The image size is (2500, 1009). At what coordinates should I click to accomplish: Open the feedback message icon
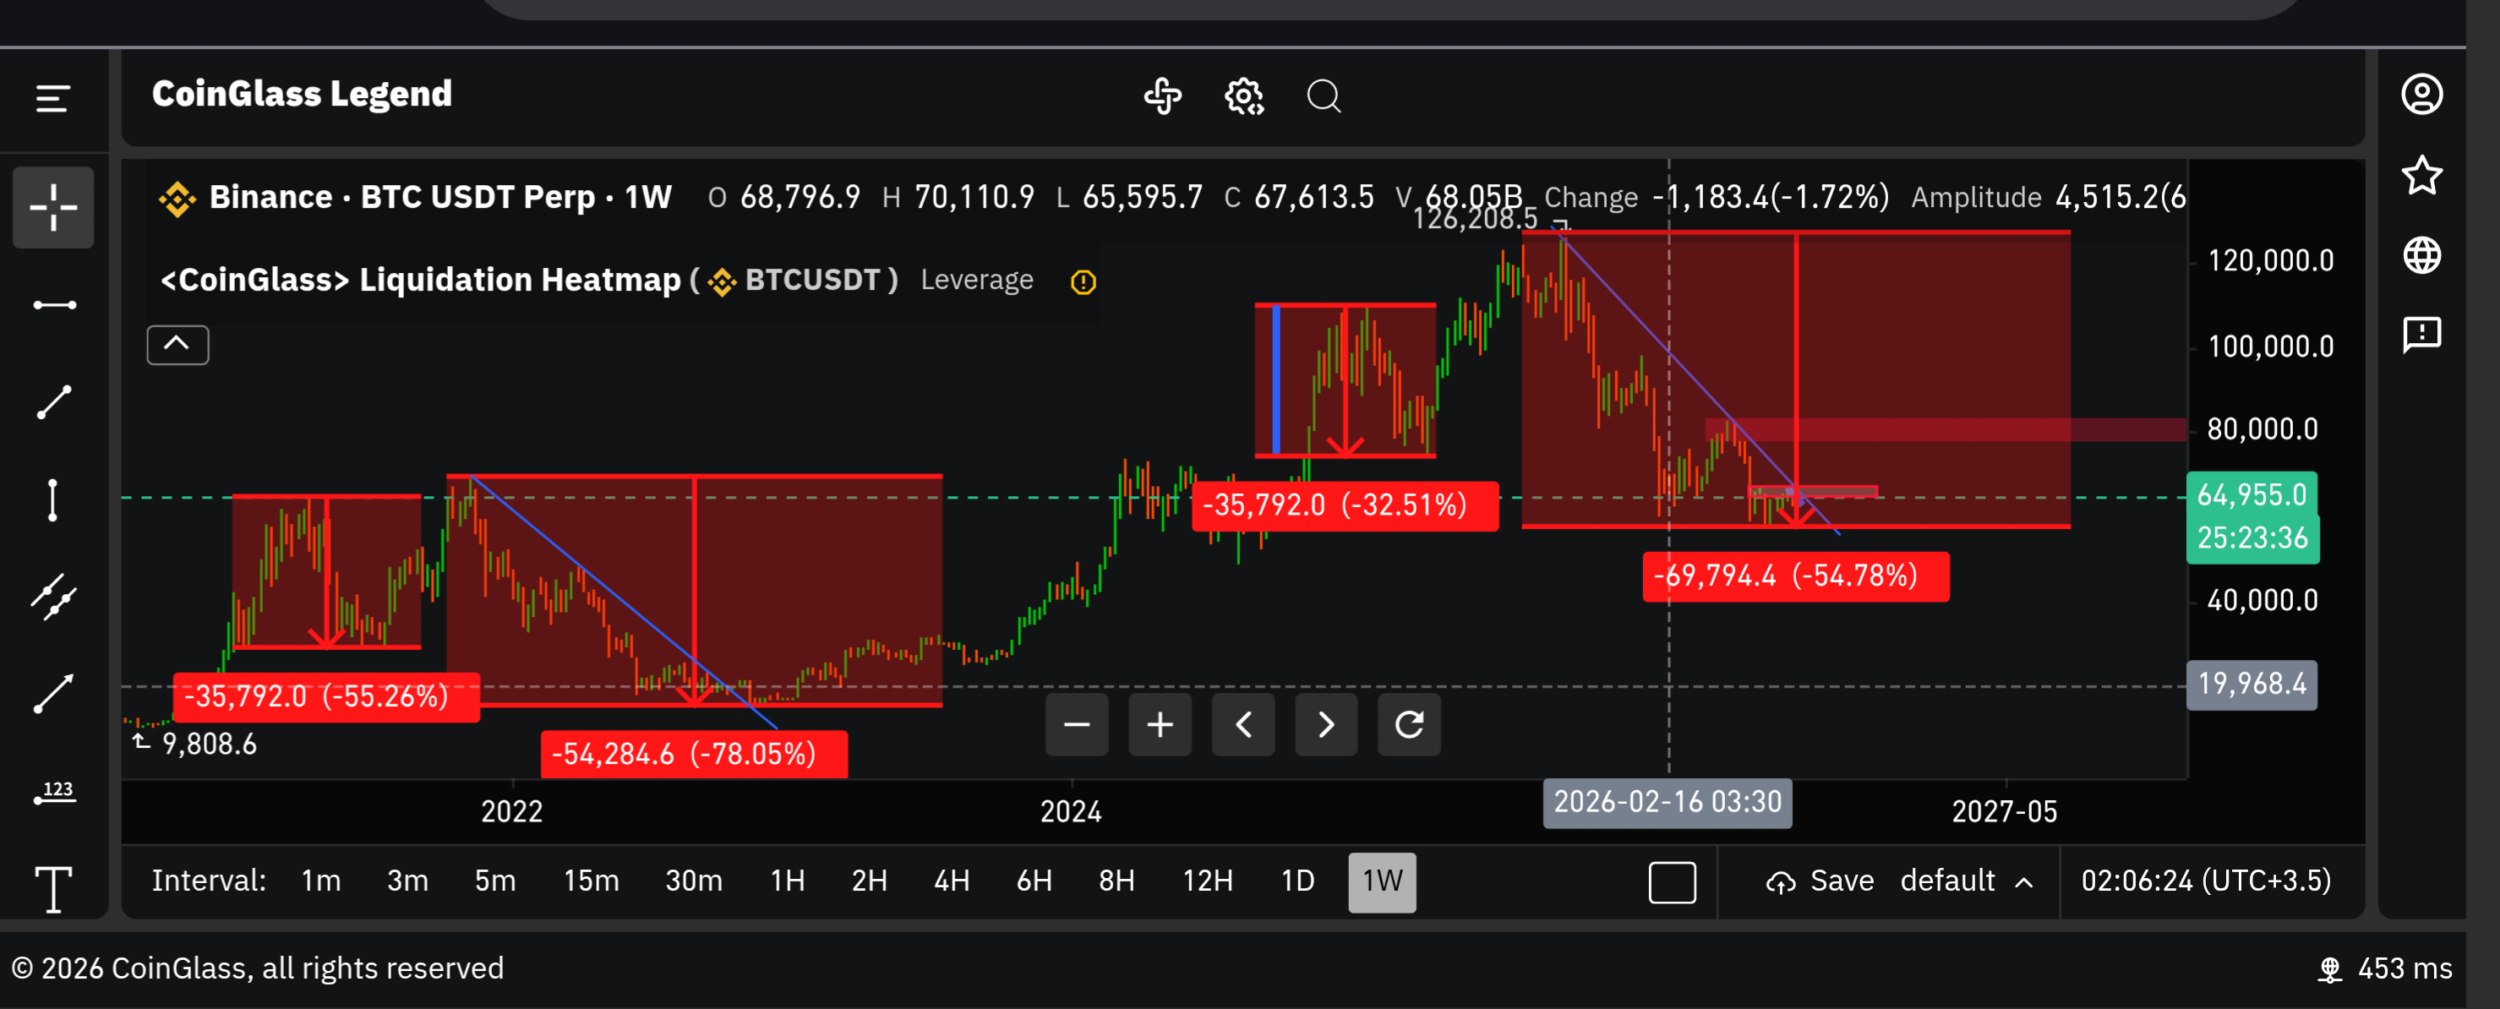(2422, 335)
